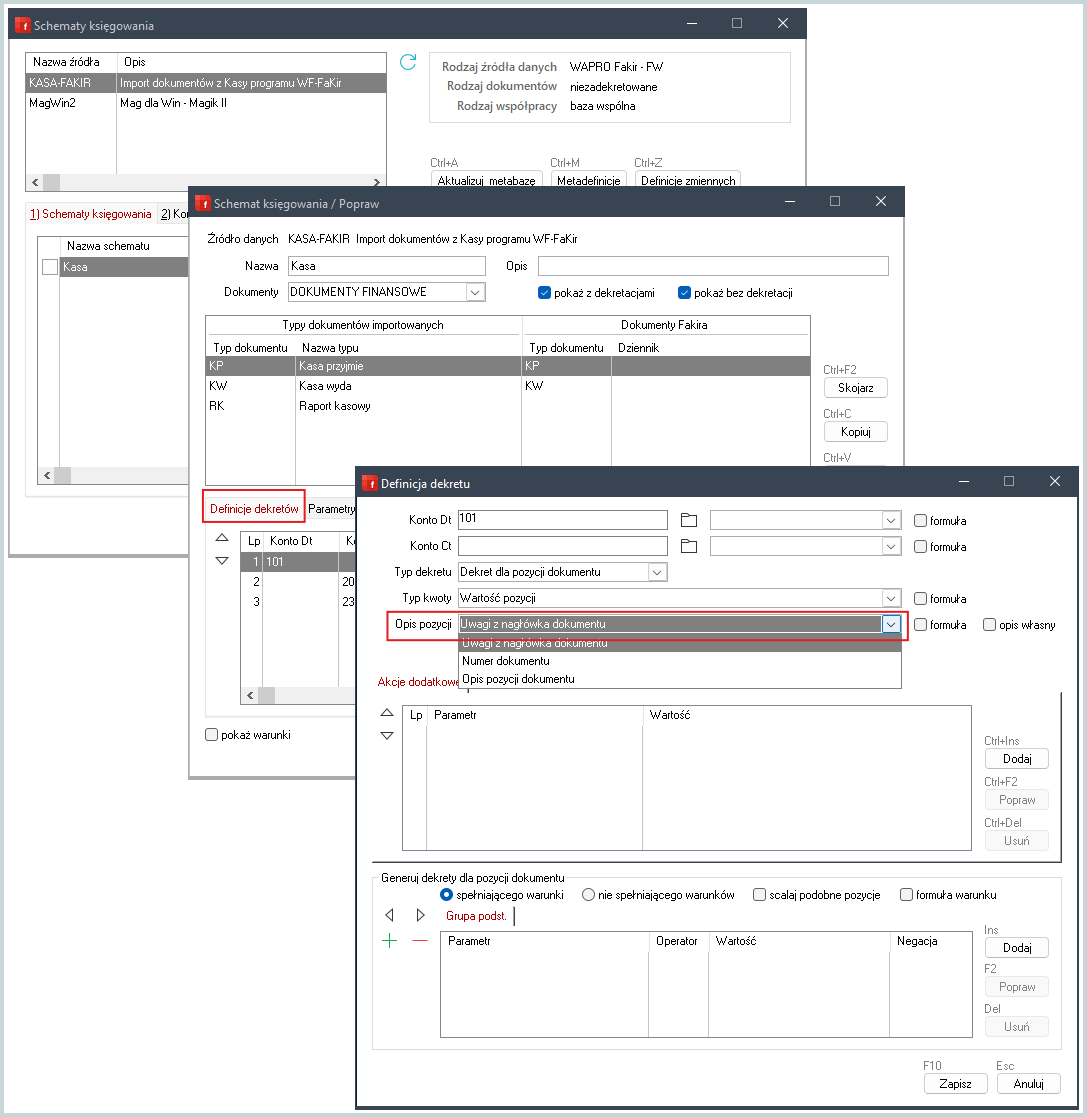
Task: Open the Typ kwoty dropdown
Action: coord(890,598)
